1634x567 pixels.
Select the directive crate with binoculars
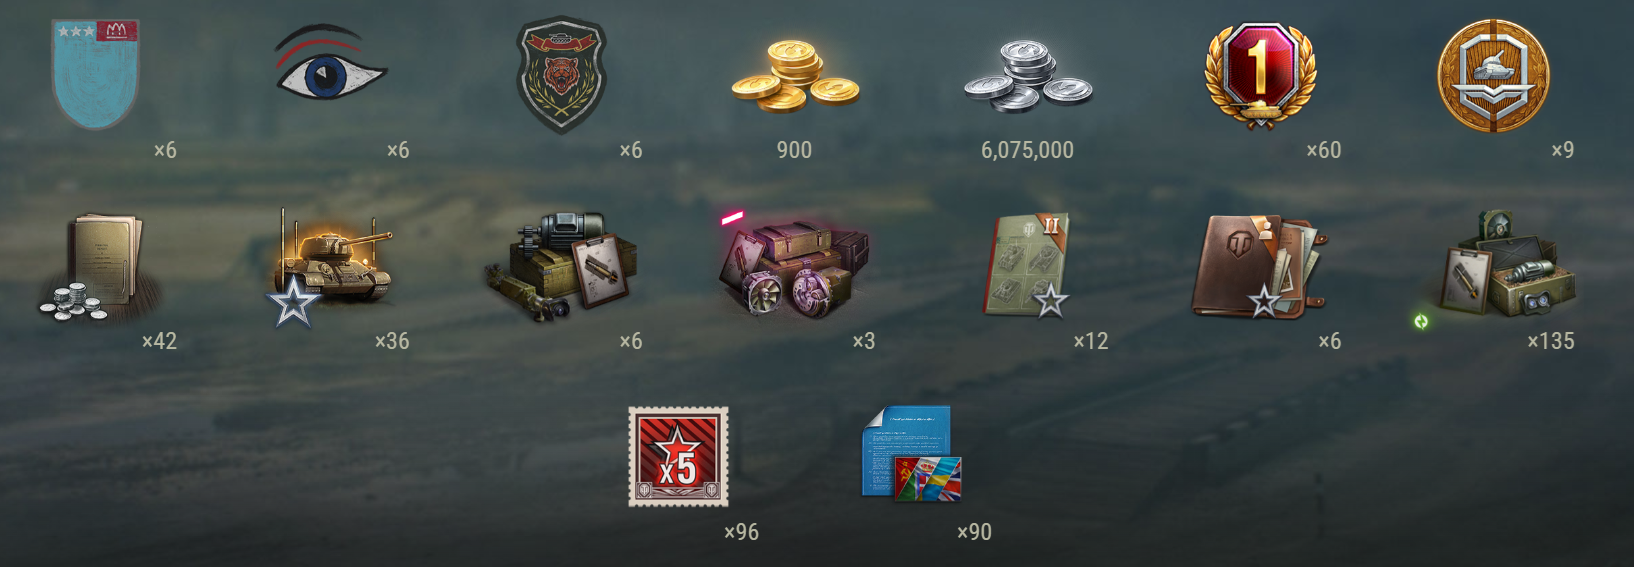(x=1500, y=265)
